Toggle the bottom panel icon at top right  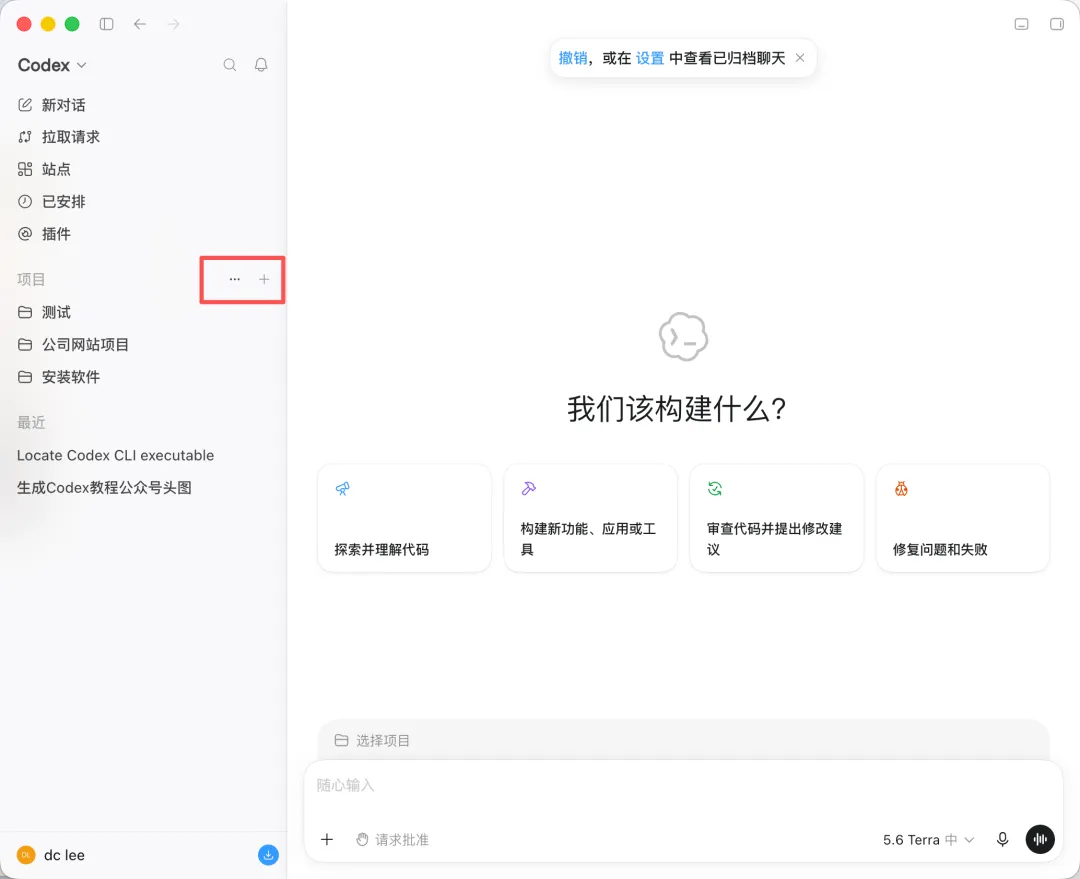point(1021,24)
